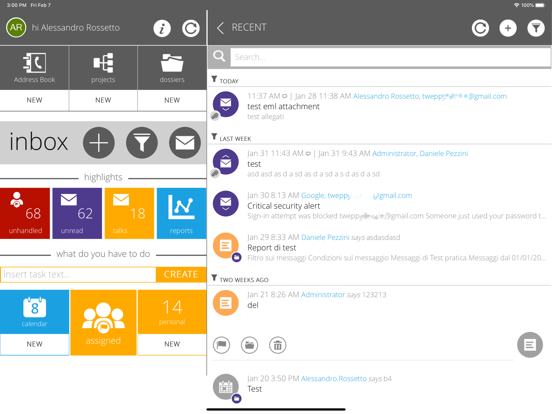Screen dimensions: 552x414
Task: Open the 'del' message
Action: tap(380, 303)
